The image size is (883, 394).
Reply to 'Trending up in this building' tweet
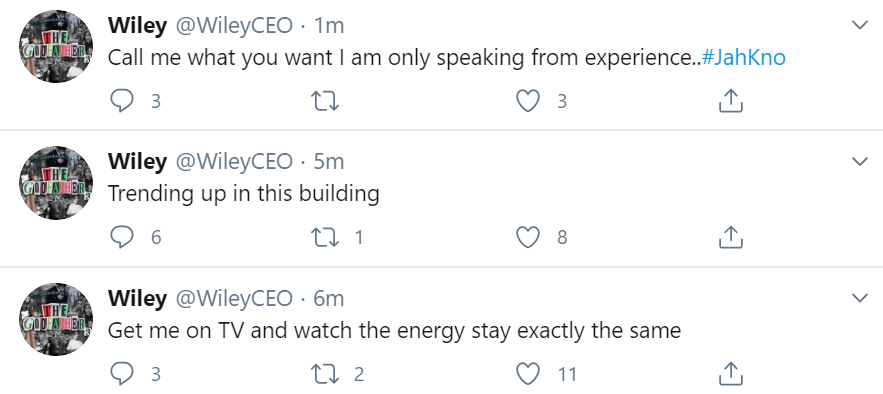coord(121,238)
